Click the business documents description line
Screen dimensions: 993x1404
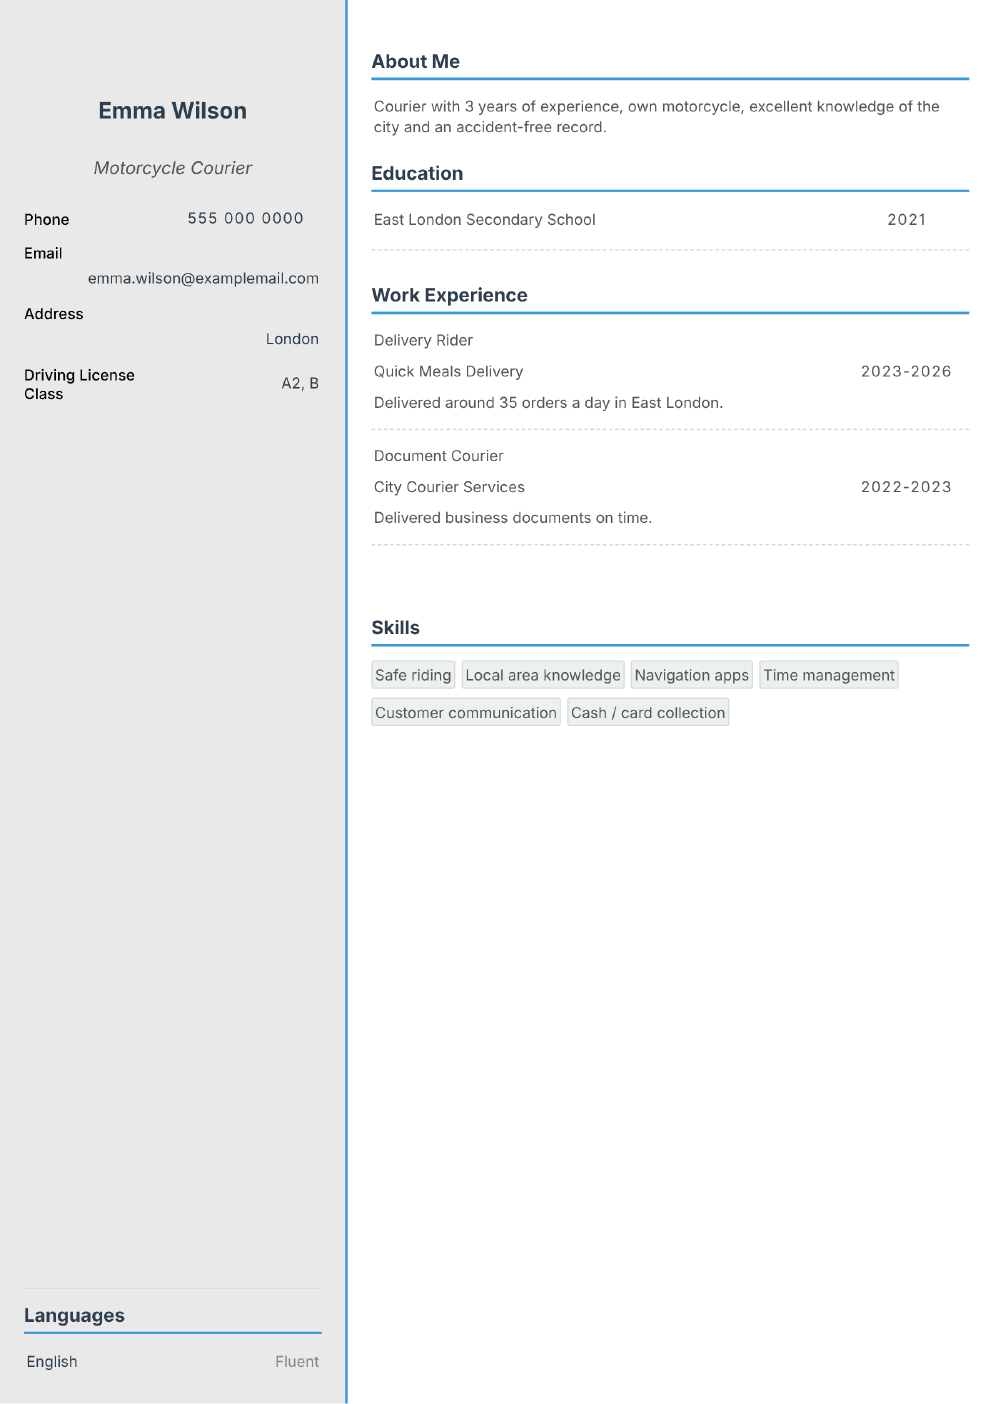513,518
